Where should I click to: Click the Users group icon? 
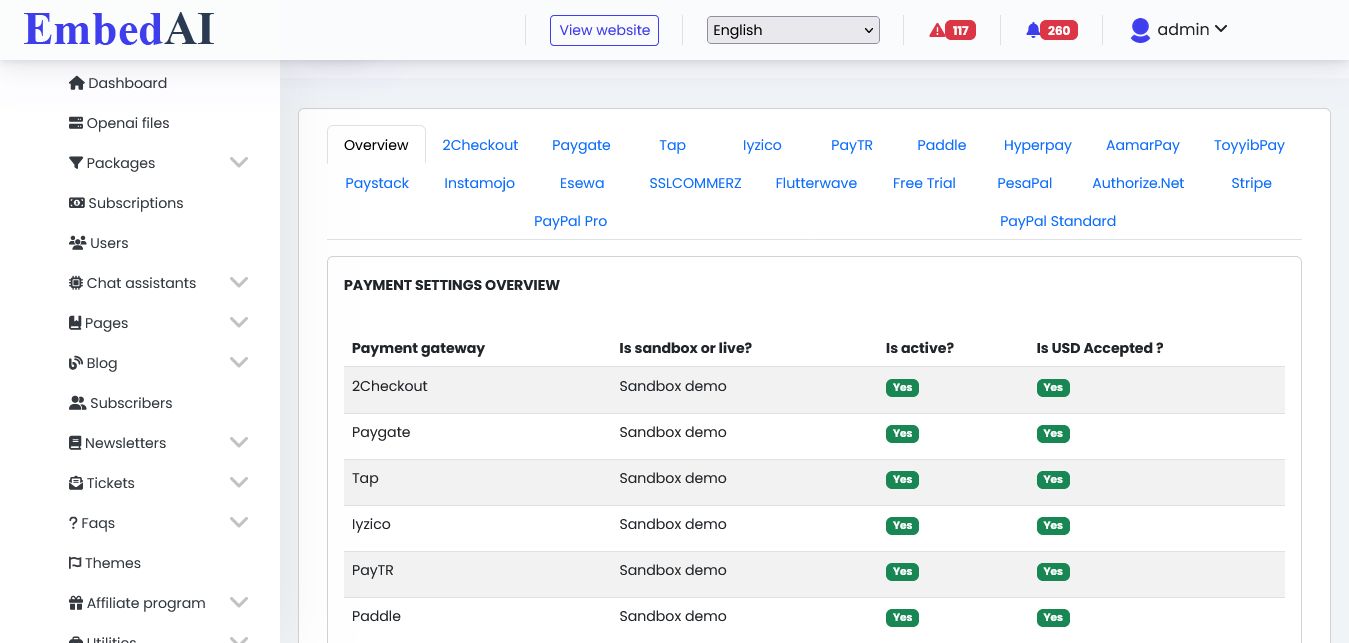77,243
